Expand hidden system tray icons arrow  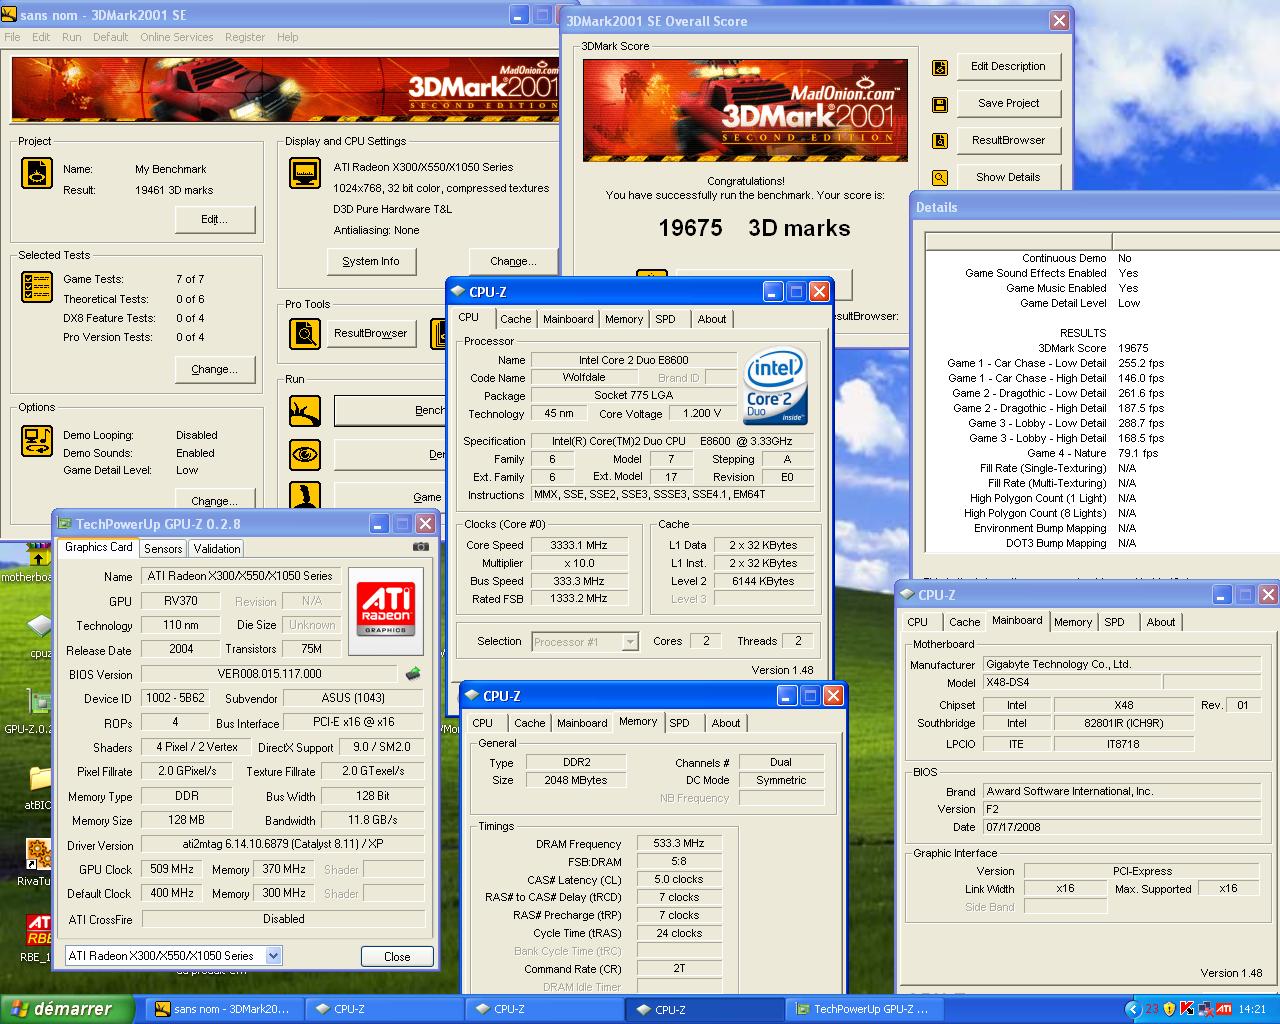pos(1132,1009)
